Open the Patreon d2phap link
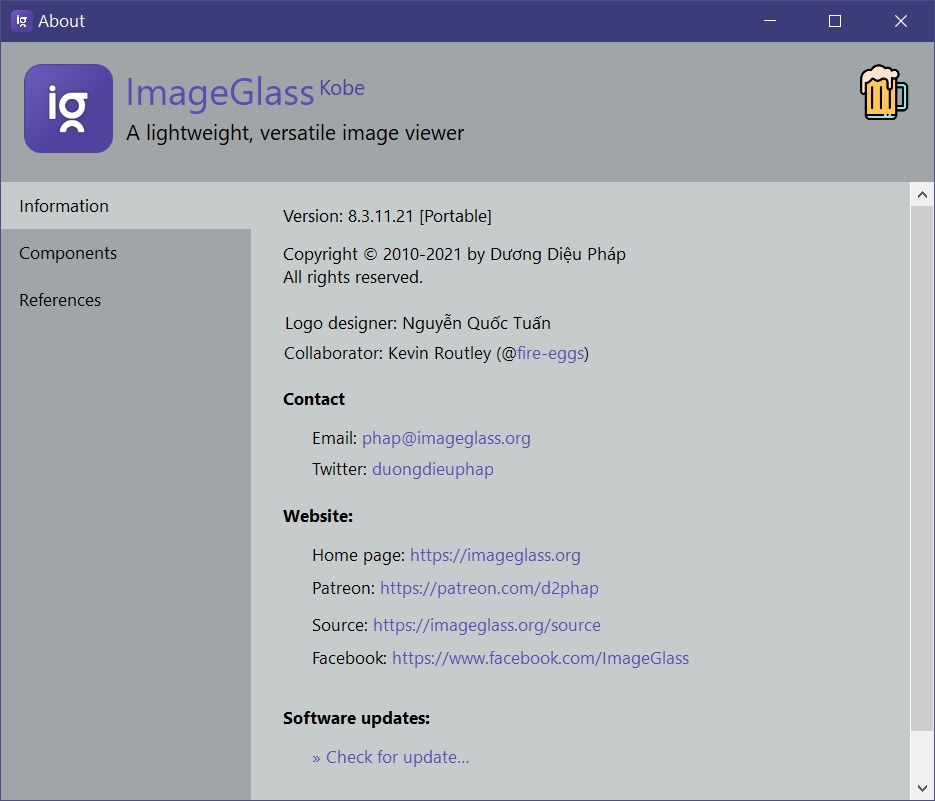The image size is (935, 801). pos(489,588)
